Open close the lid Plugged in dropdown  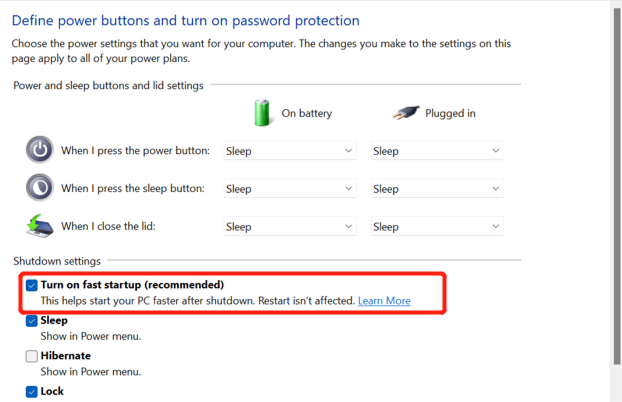436,227
